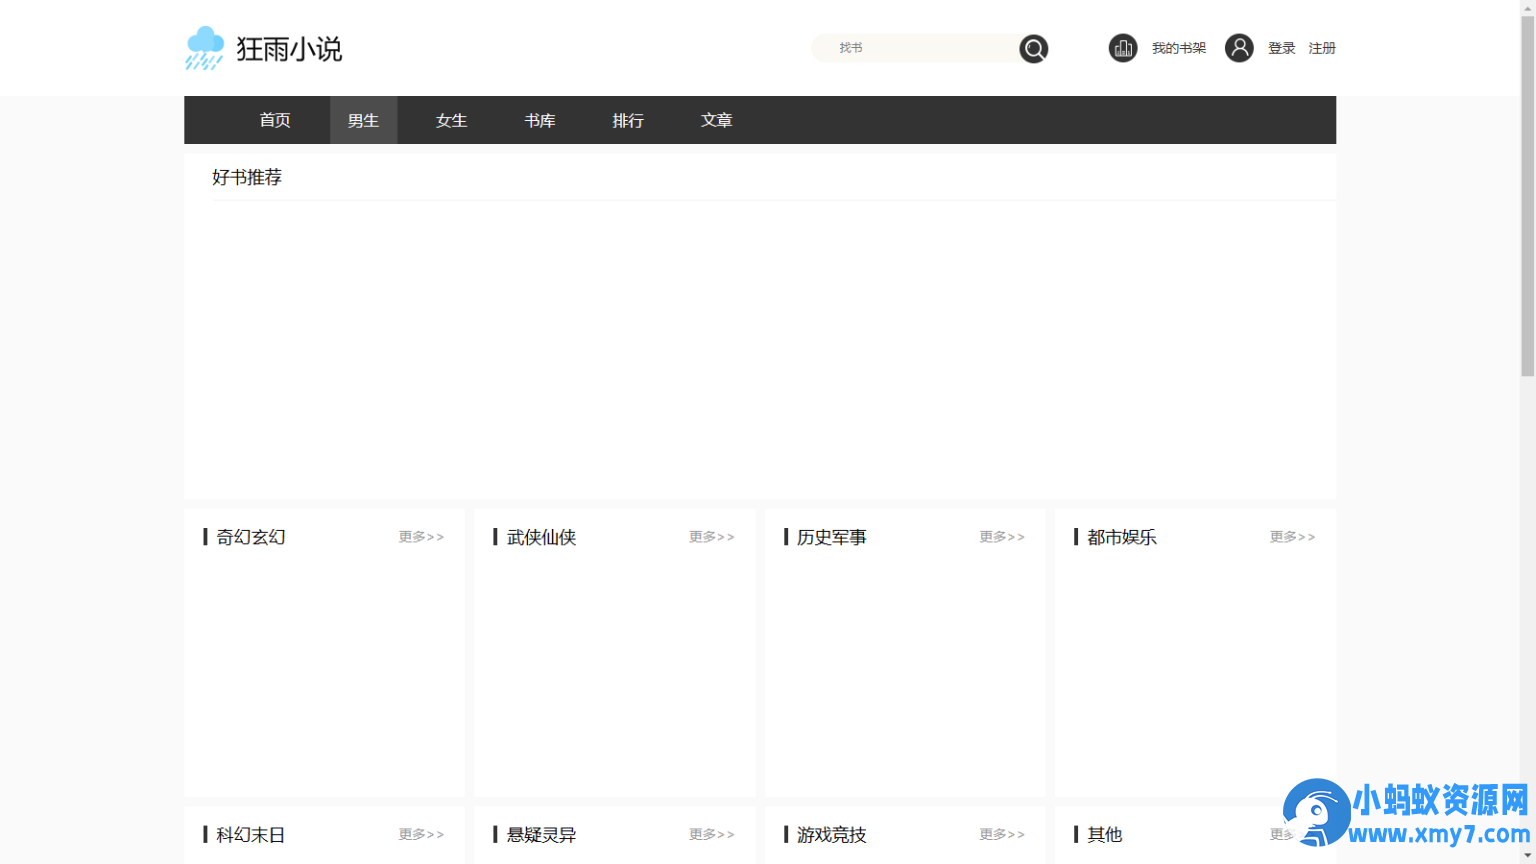
Task: Click the search magnifier icon
Action: tap(1033, 48)
